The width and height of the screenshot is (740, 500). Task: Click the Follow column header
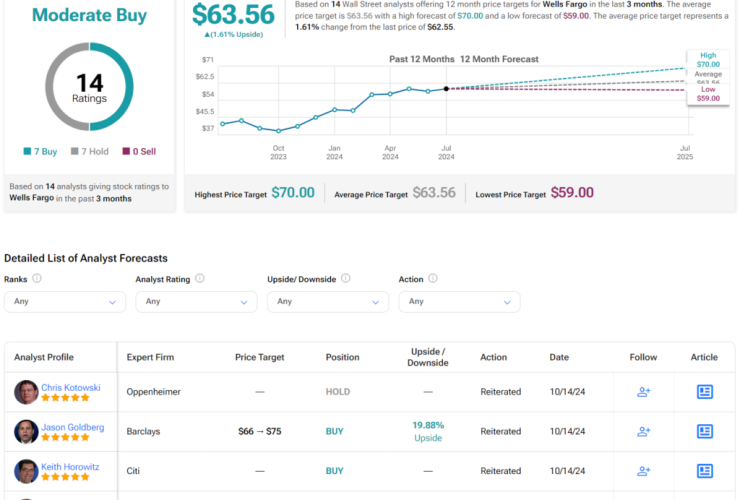(x=643, y=357)
